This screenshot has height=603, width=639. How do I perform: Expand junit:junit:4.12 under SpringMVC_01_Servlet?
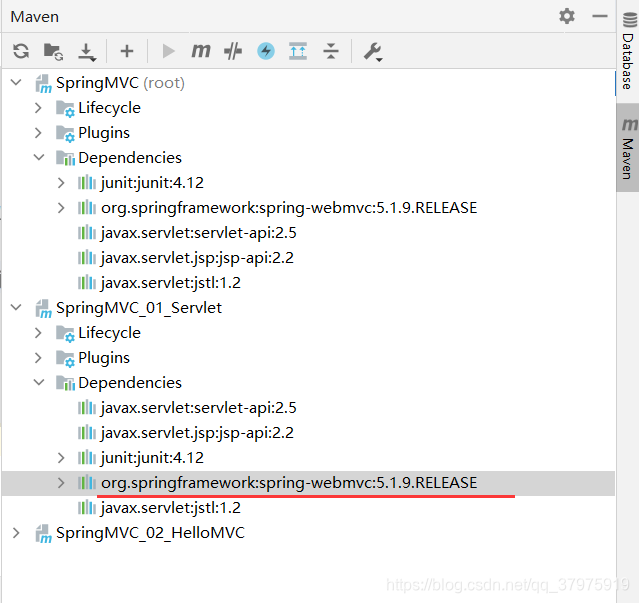pos(61,458)
